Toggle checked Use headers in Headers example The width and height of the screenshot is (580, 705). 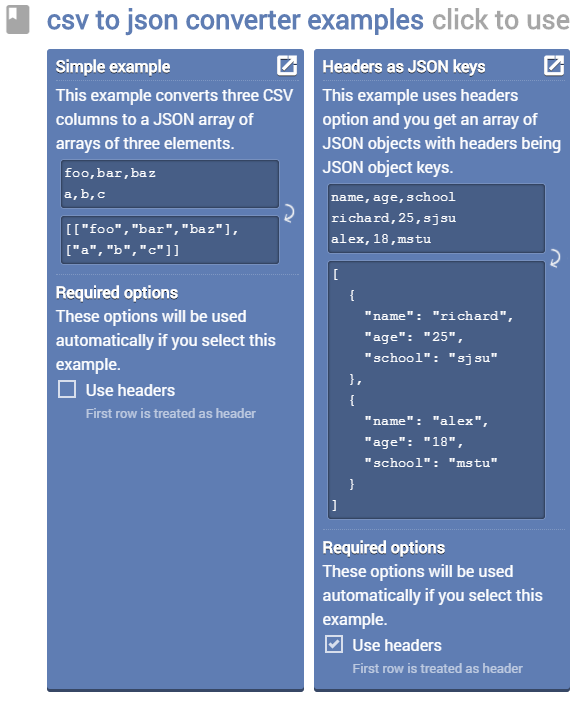tap(334, 644)
